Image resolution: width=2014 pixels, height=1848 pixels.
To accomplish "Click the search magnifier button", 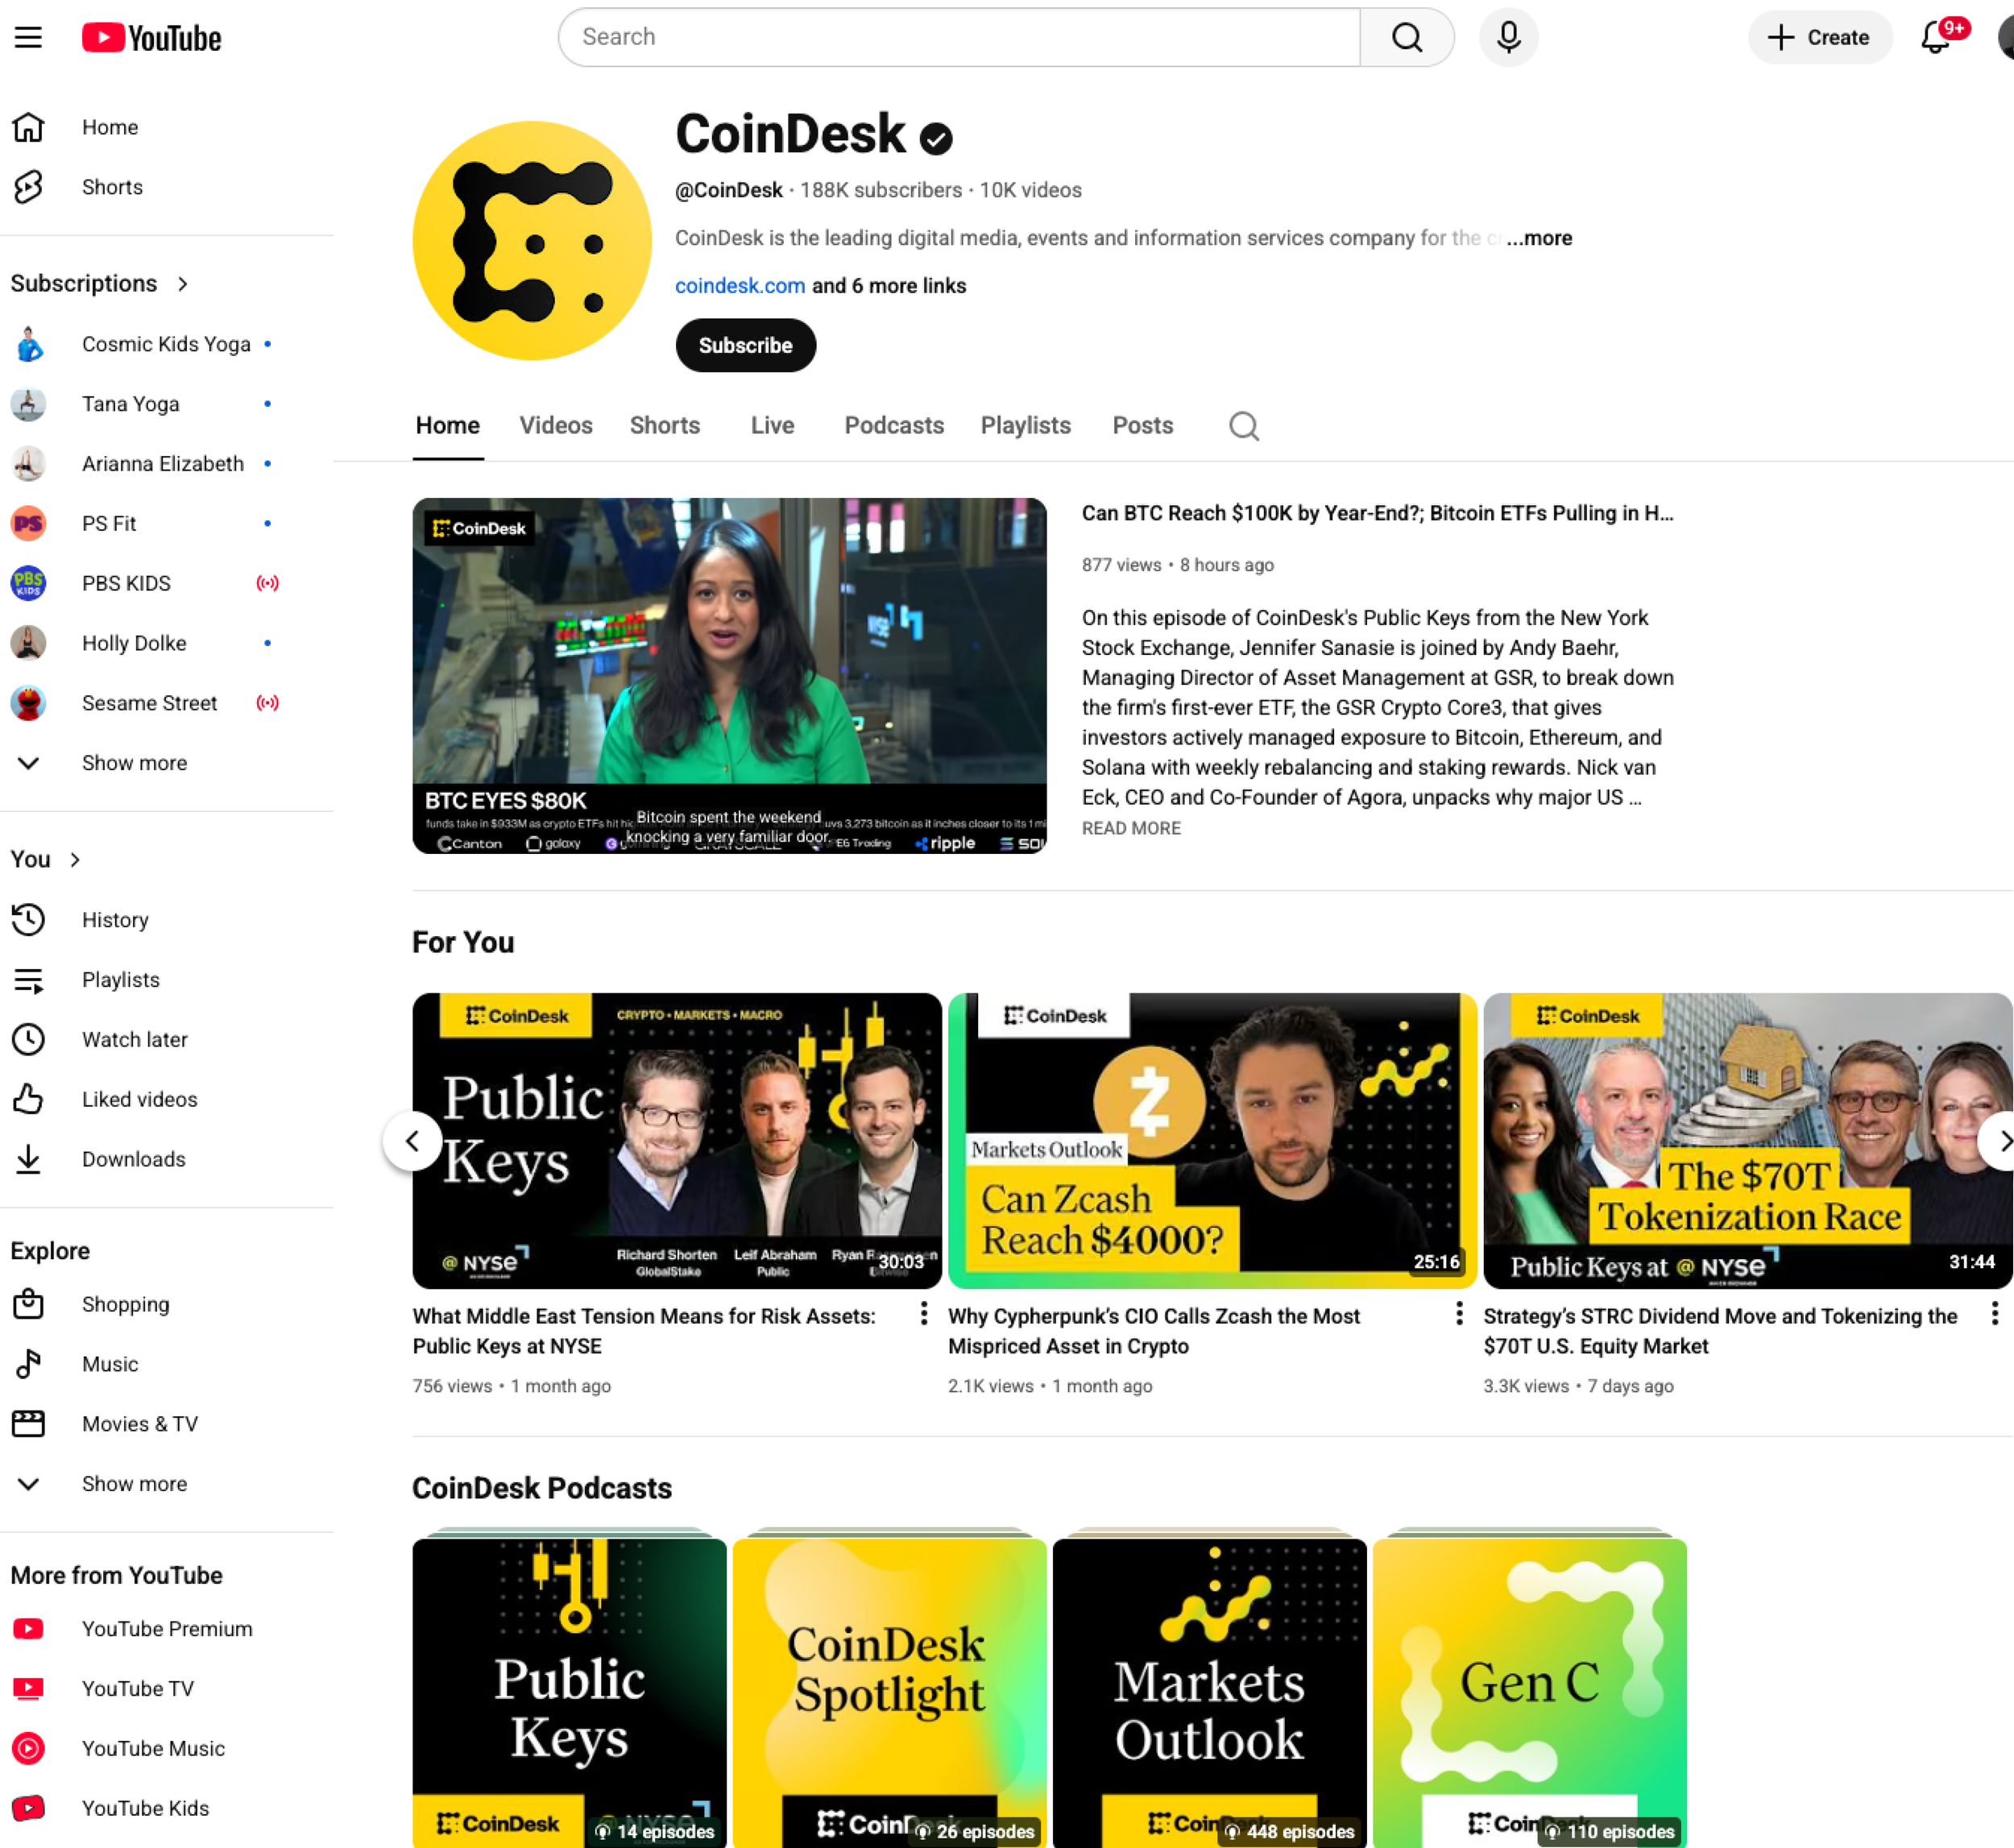I will pyautogui.click(x=1406, y=37).
